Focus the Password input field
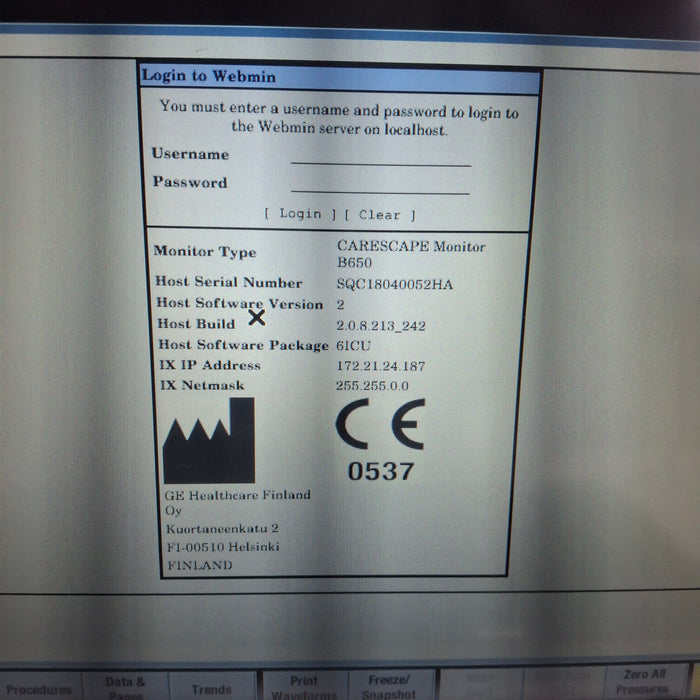 [380, 184]
